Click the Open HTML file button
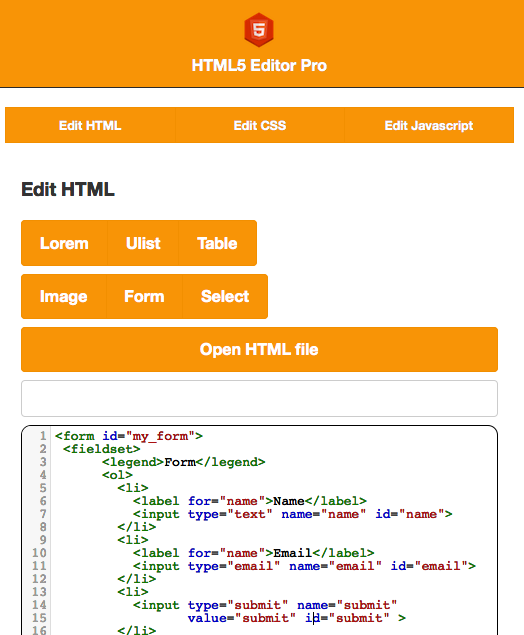Screen dimensions: 524x635 (259, 349)
